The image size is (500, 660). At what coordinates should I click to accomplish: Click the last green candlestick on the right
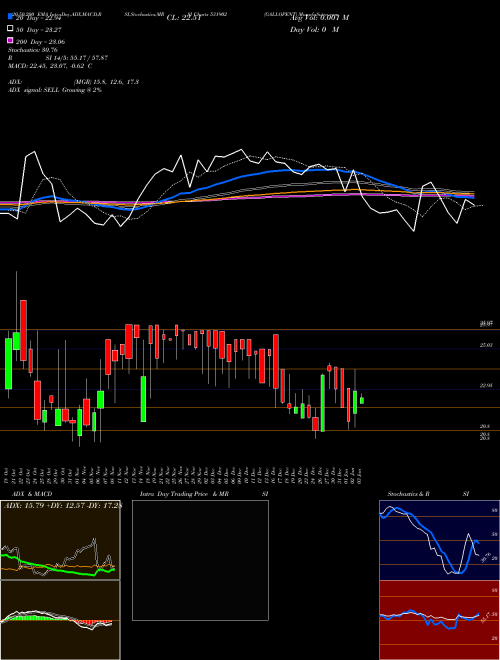(362, 400)
